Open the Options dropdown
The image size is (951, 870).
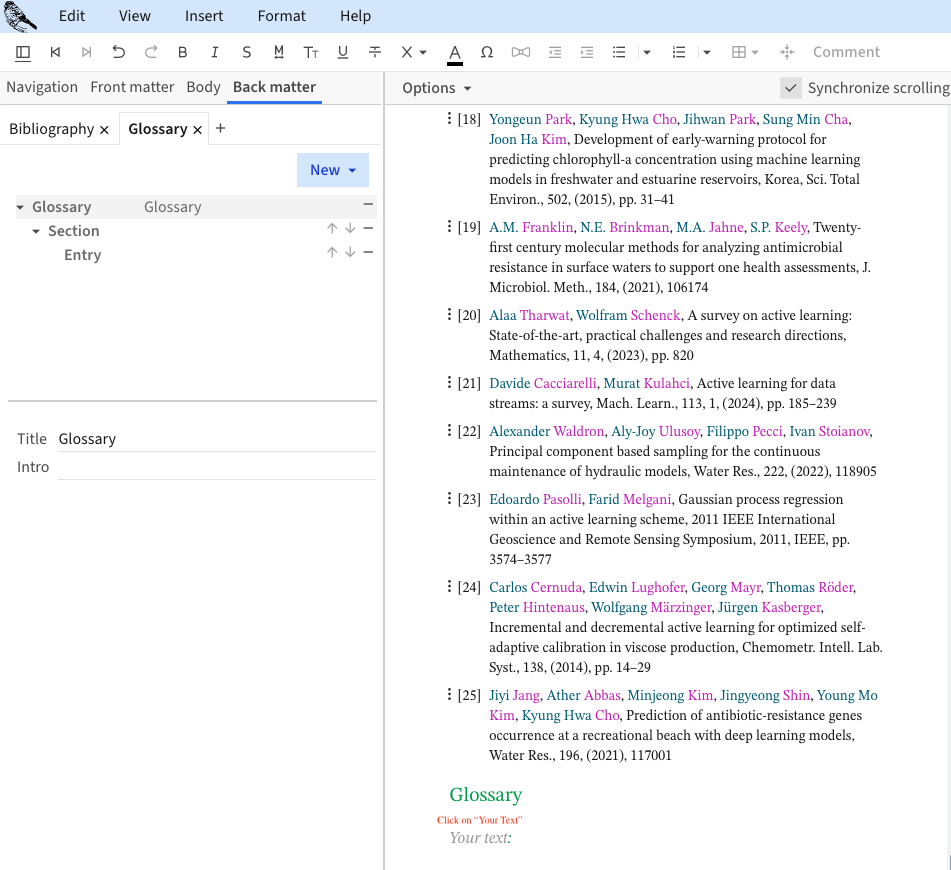436,88
